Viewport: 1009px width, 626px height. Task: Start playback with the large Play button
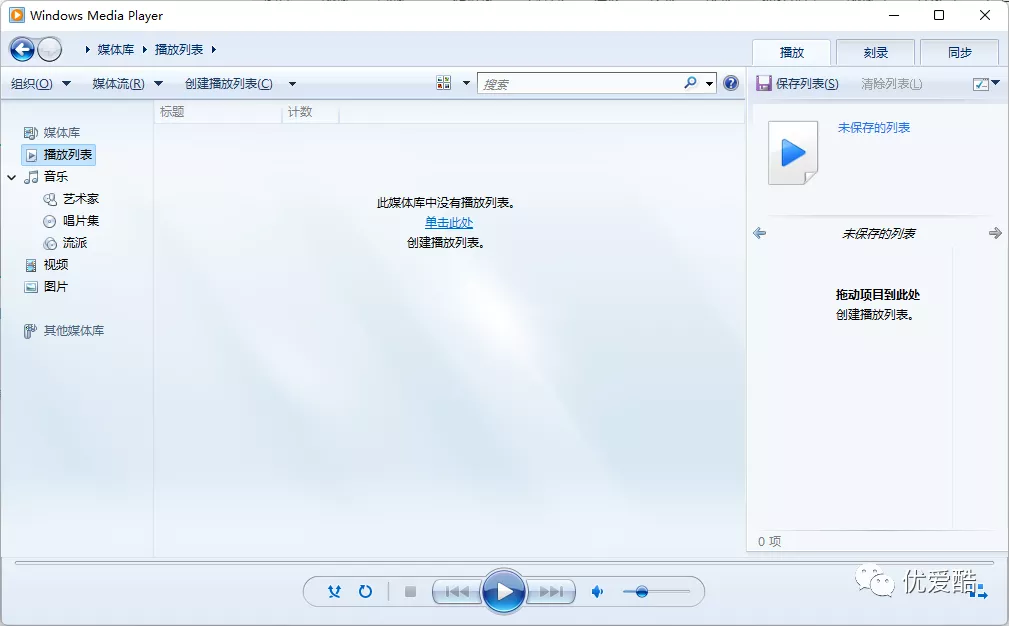click(x=503, y=591)
